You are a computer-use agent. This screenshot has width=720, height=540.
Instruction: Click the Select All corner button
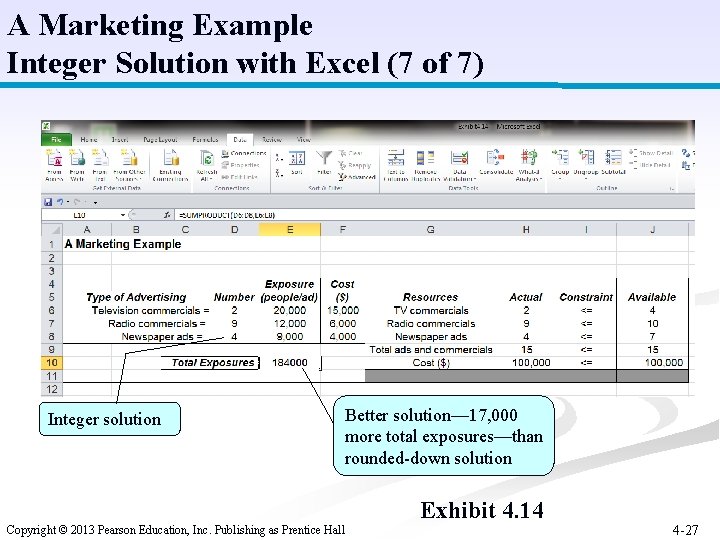tap(51, 230)
